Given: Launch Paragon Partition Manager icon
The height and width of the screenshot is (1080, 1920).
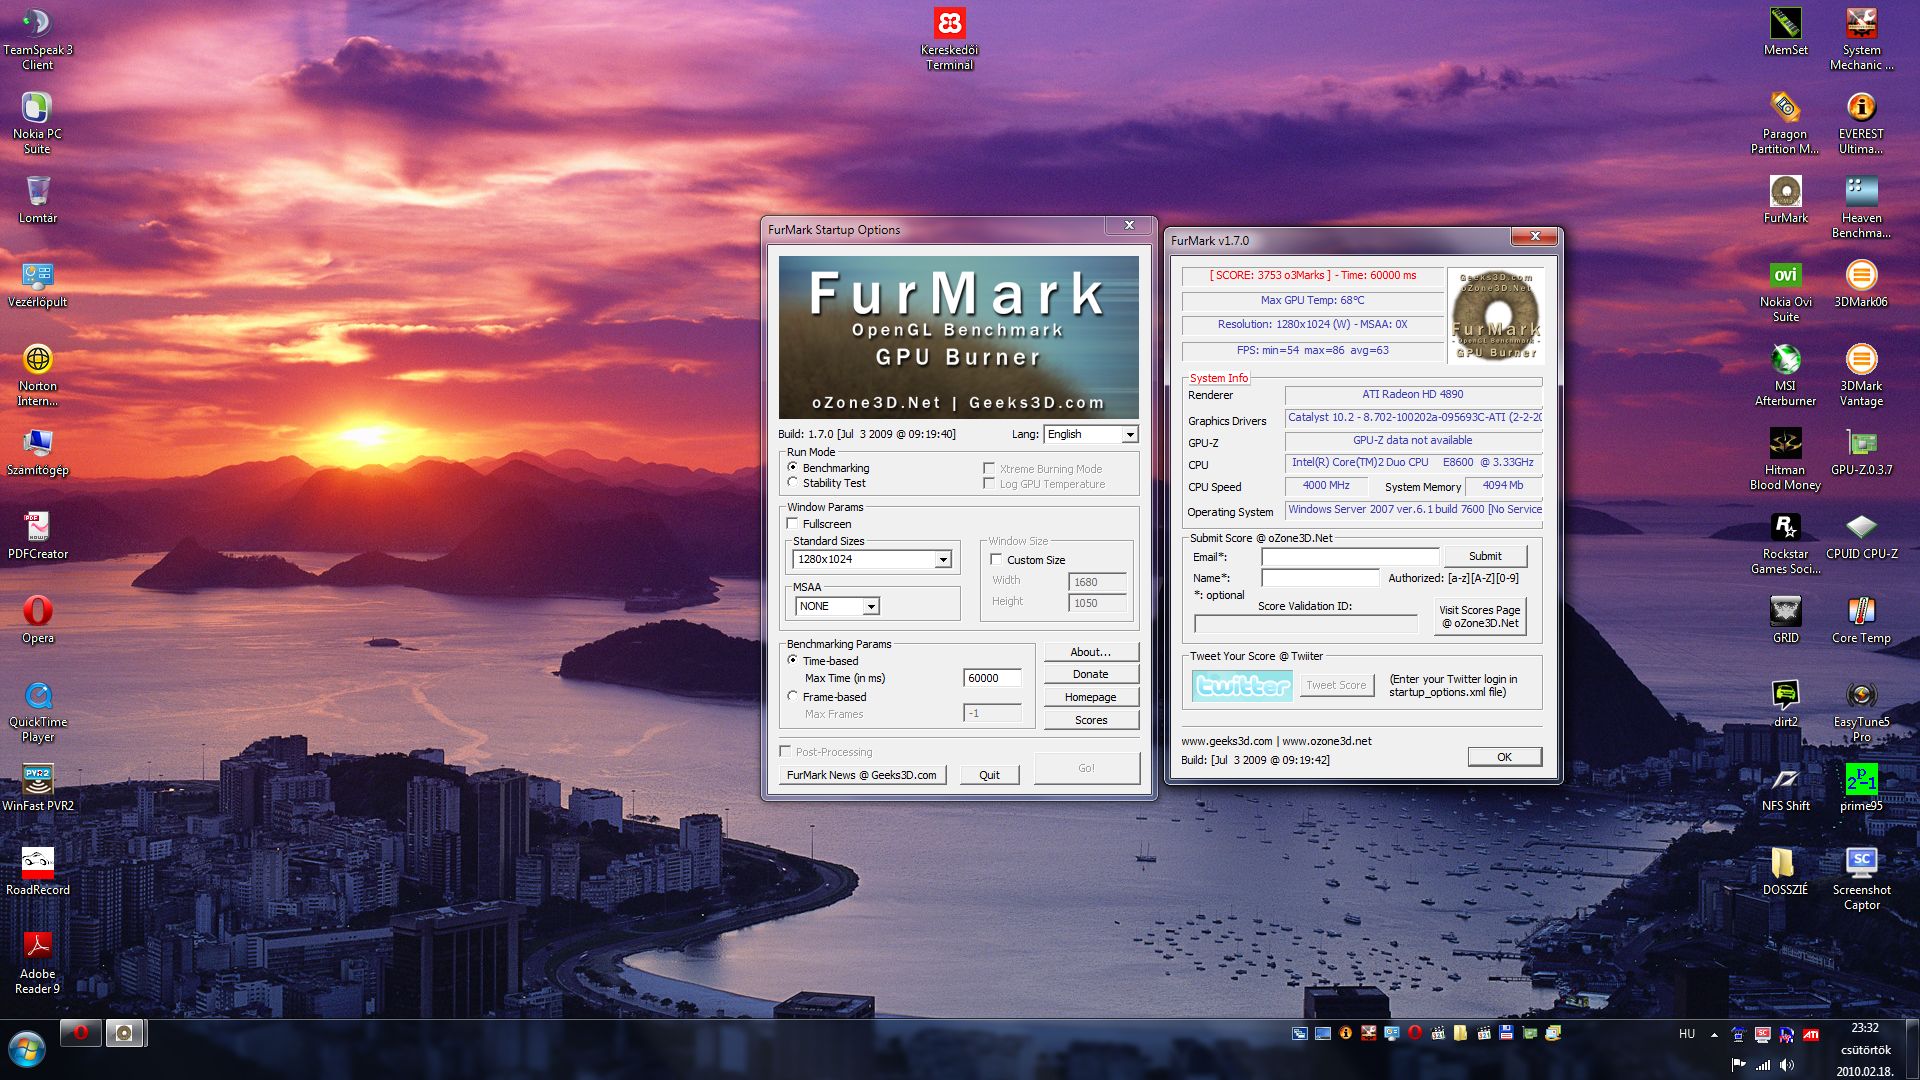Looking at the screenshot, I should tap(1785, 124).
